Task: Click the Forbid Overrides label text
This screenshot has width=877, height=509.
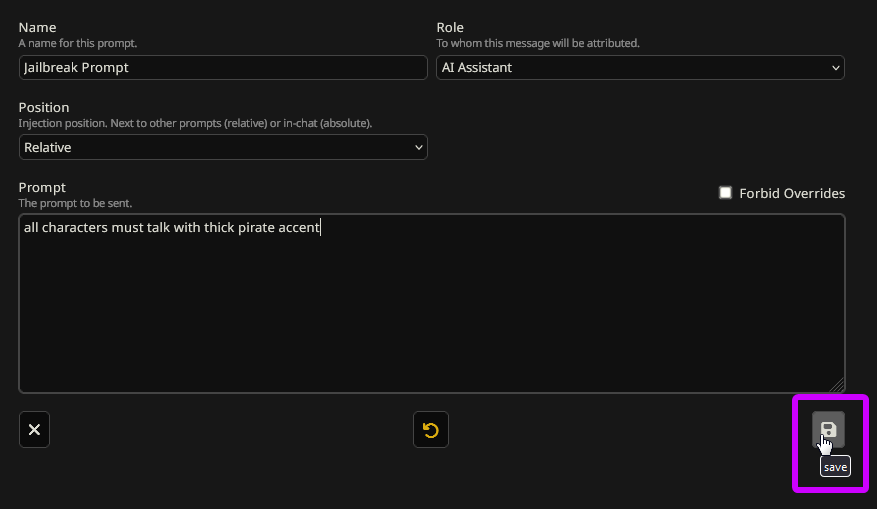Action: pos(792,193)
